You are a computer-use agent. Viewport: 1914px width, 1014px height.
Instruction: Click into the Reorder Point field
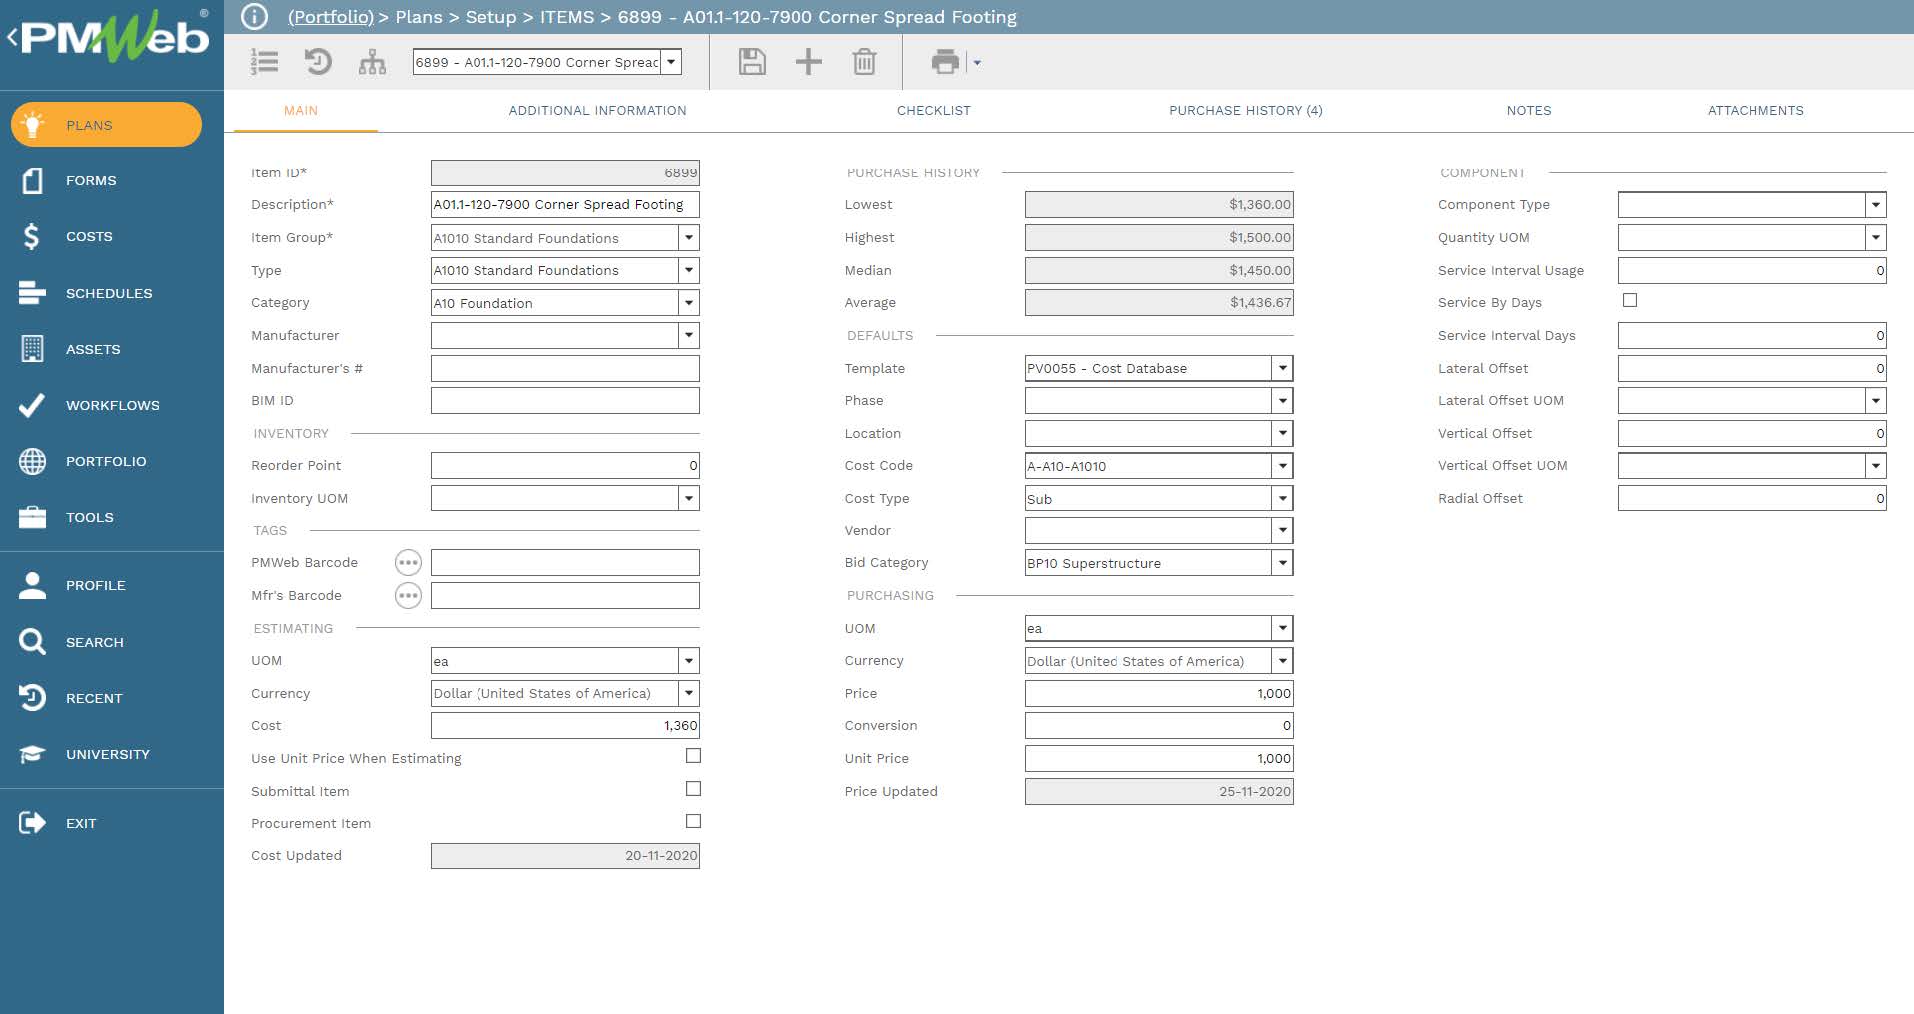pos(565,466)
